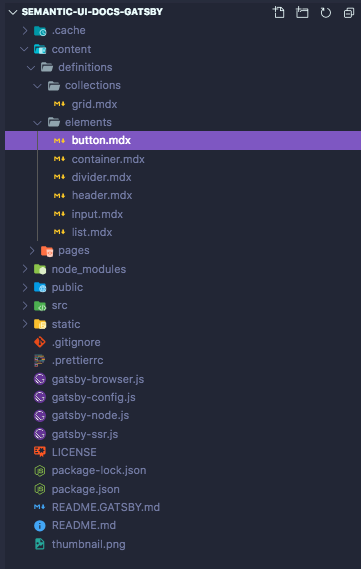Click the image icon beside thumbnail.png

pyautogui.click(x=40, y=544)
